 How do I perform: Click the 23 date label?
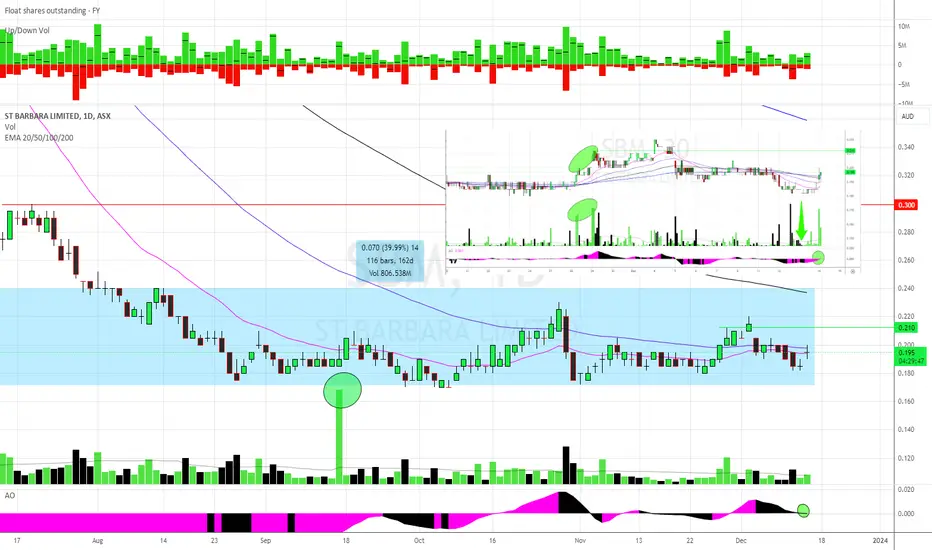click(215, 540)
